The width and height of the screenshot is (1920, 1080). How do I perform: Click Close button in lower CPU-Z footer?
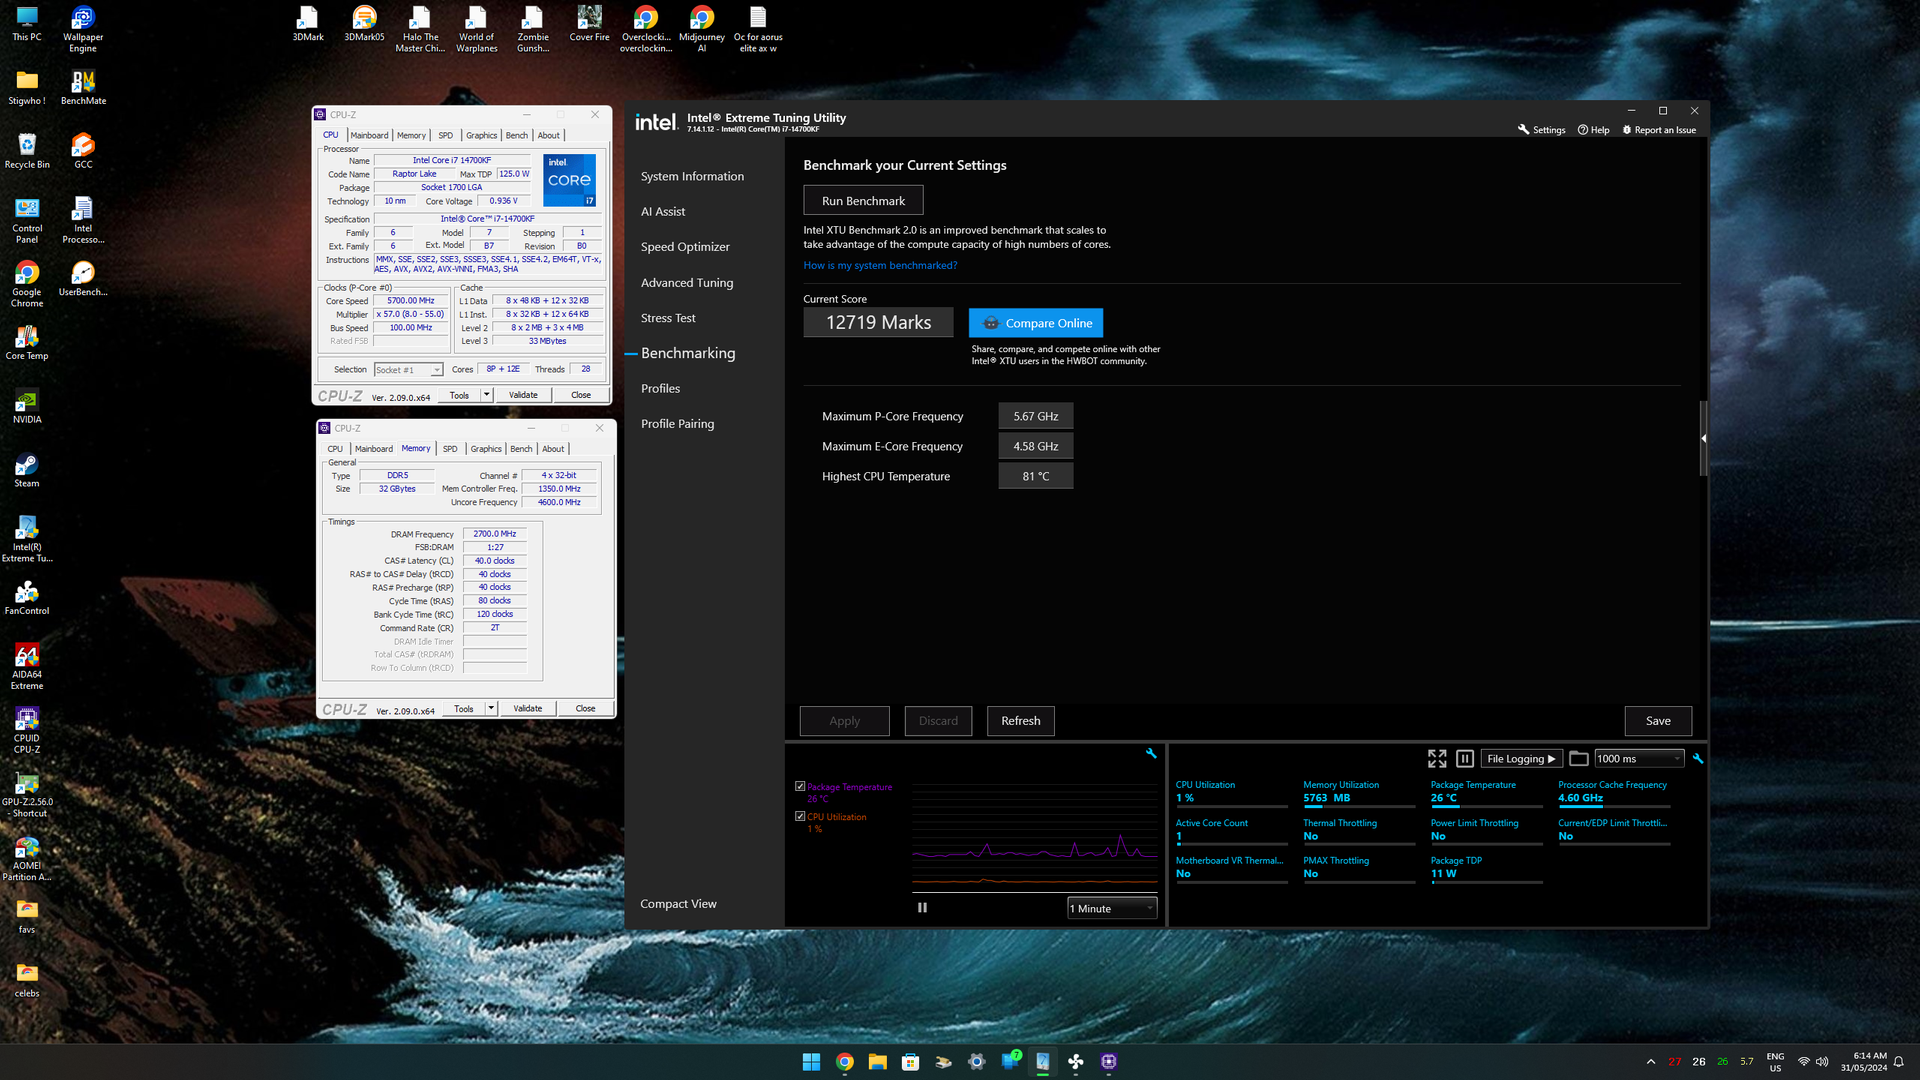[x=585, y=709]
